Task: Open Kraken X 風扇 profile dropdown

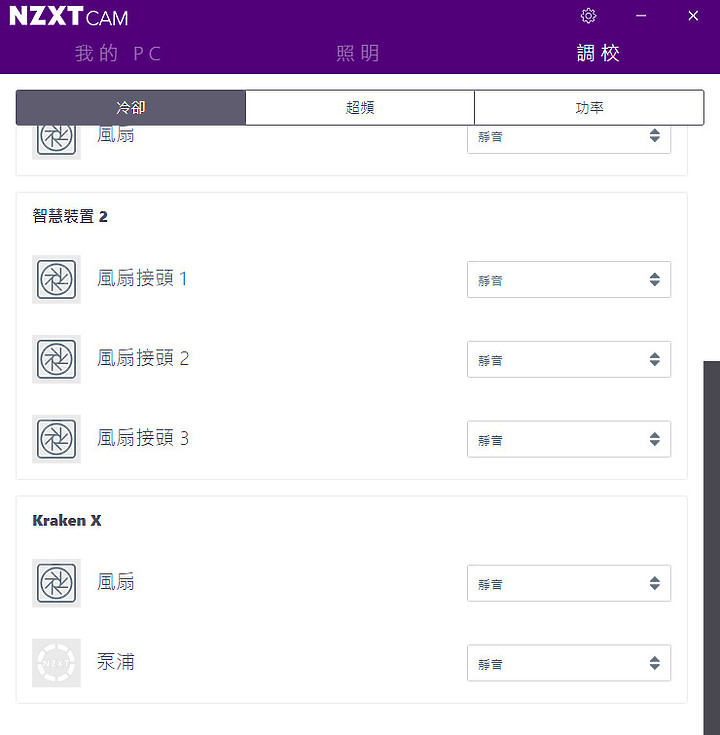Action: tap(569, 583)
